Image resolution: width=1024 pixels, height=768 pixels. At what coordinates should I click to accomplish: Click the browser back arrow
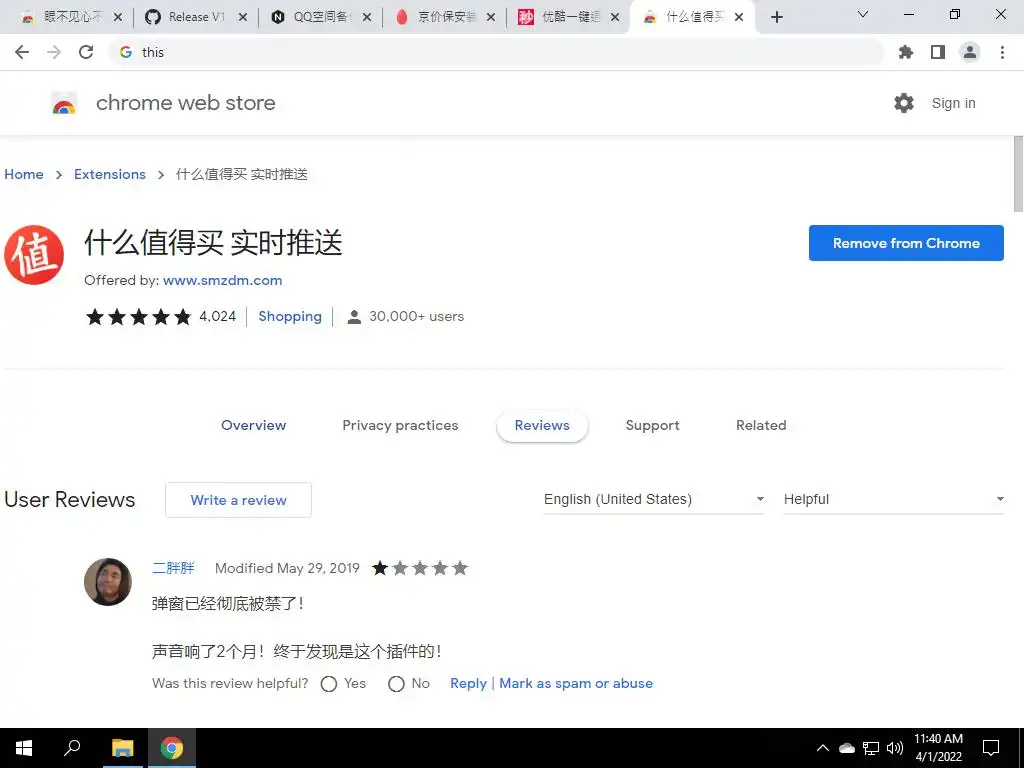pos(22,52)
